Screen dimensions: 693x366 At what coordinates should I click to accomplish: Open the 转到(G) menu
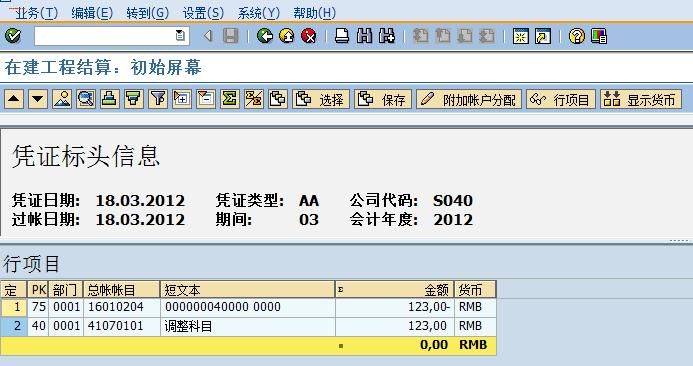148,13
